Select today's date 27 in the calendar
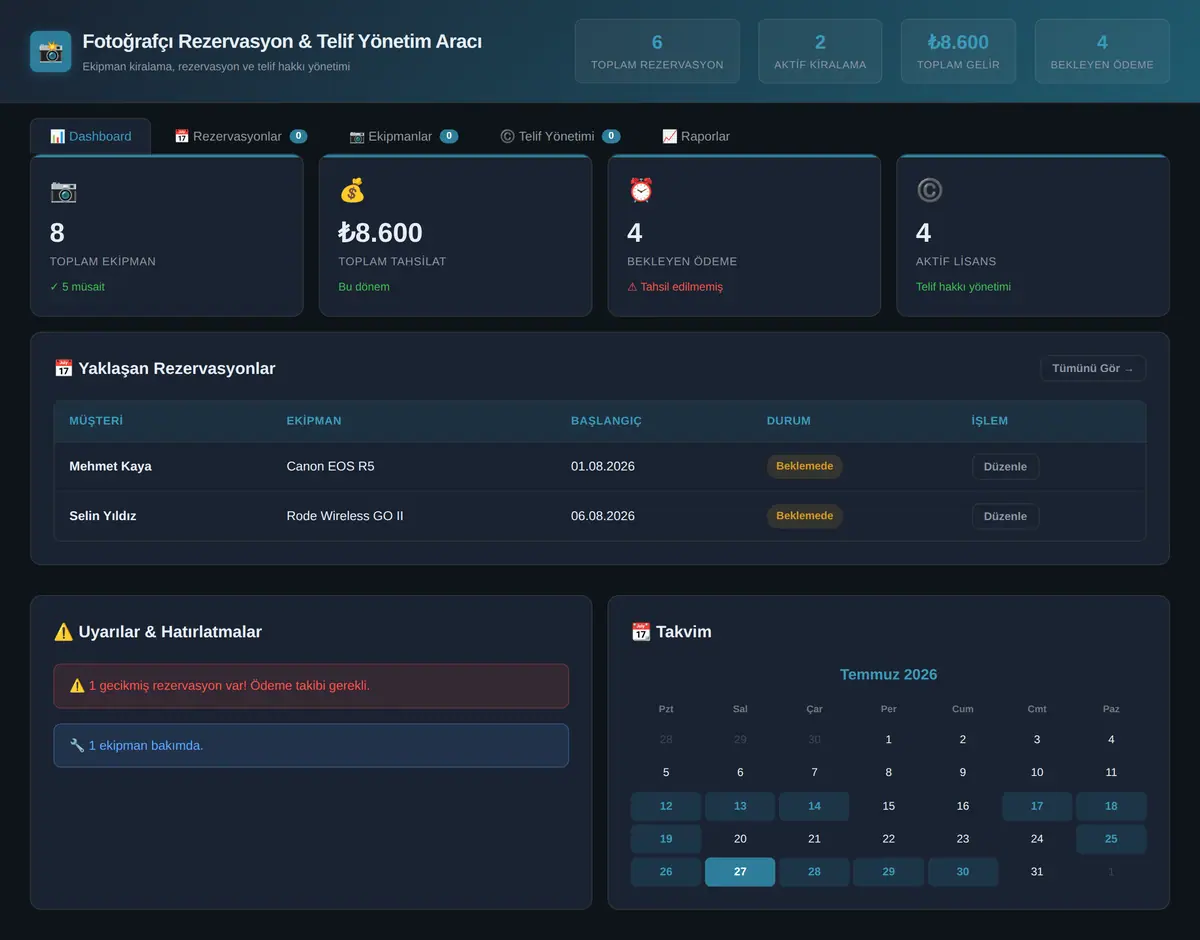Viewport: 1200px width, 940px height. pos(740,872)
